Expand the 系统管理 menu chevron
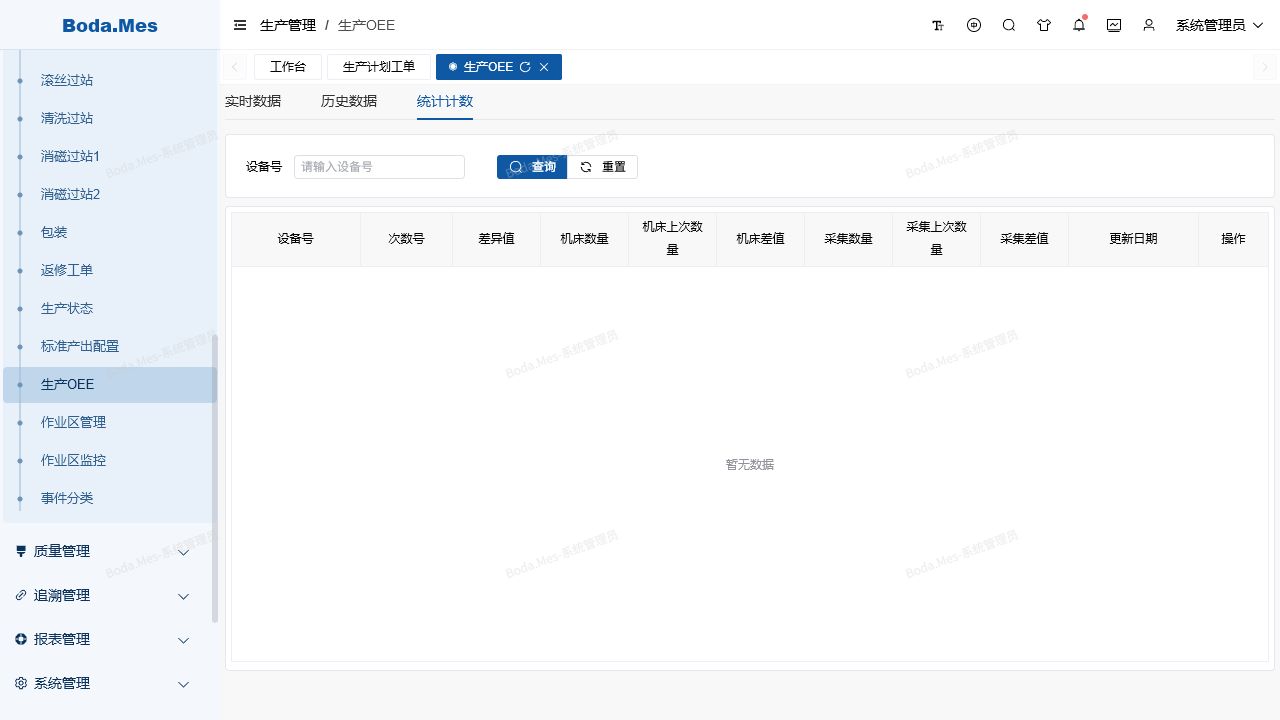1280x720 pixels. tap(183, 684)
